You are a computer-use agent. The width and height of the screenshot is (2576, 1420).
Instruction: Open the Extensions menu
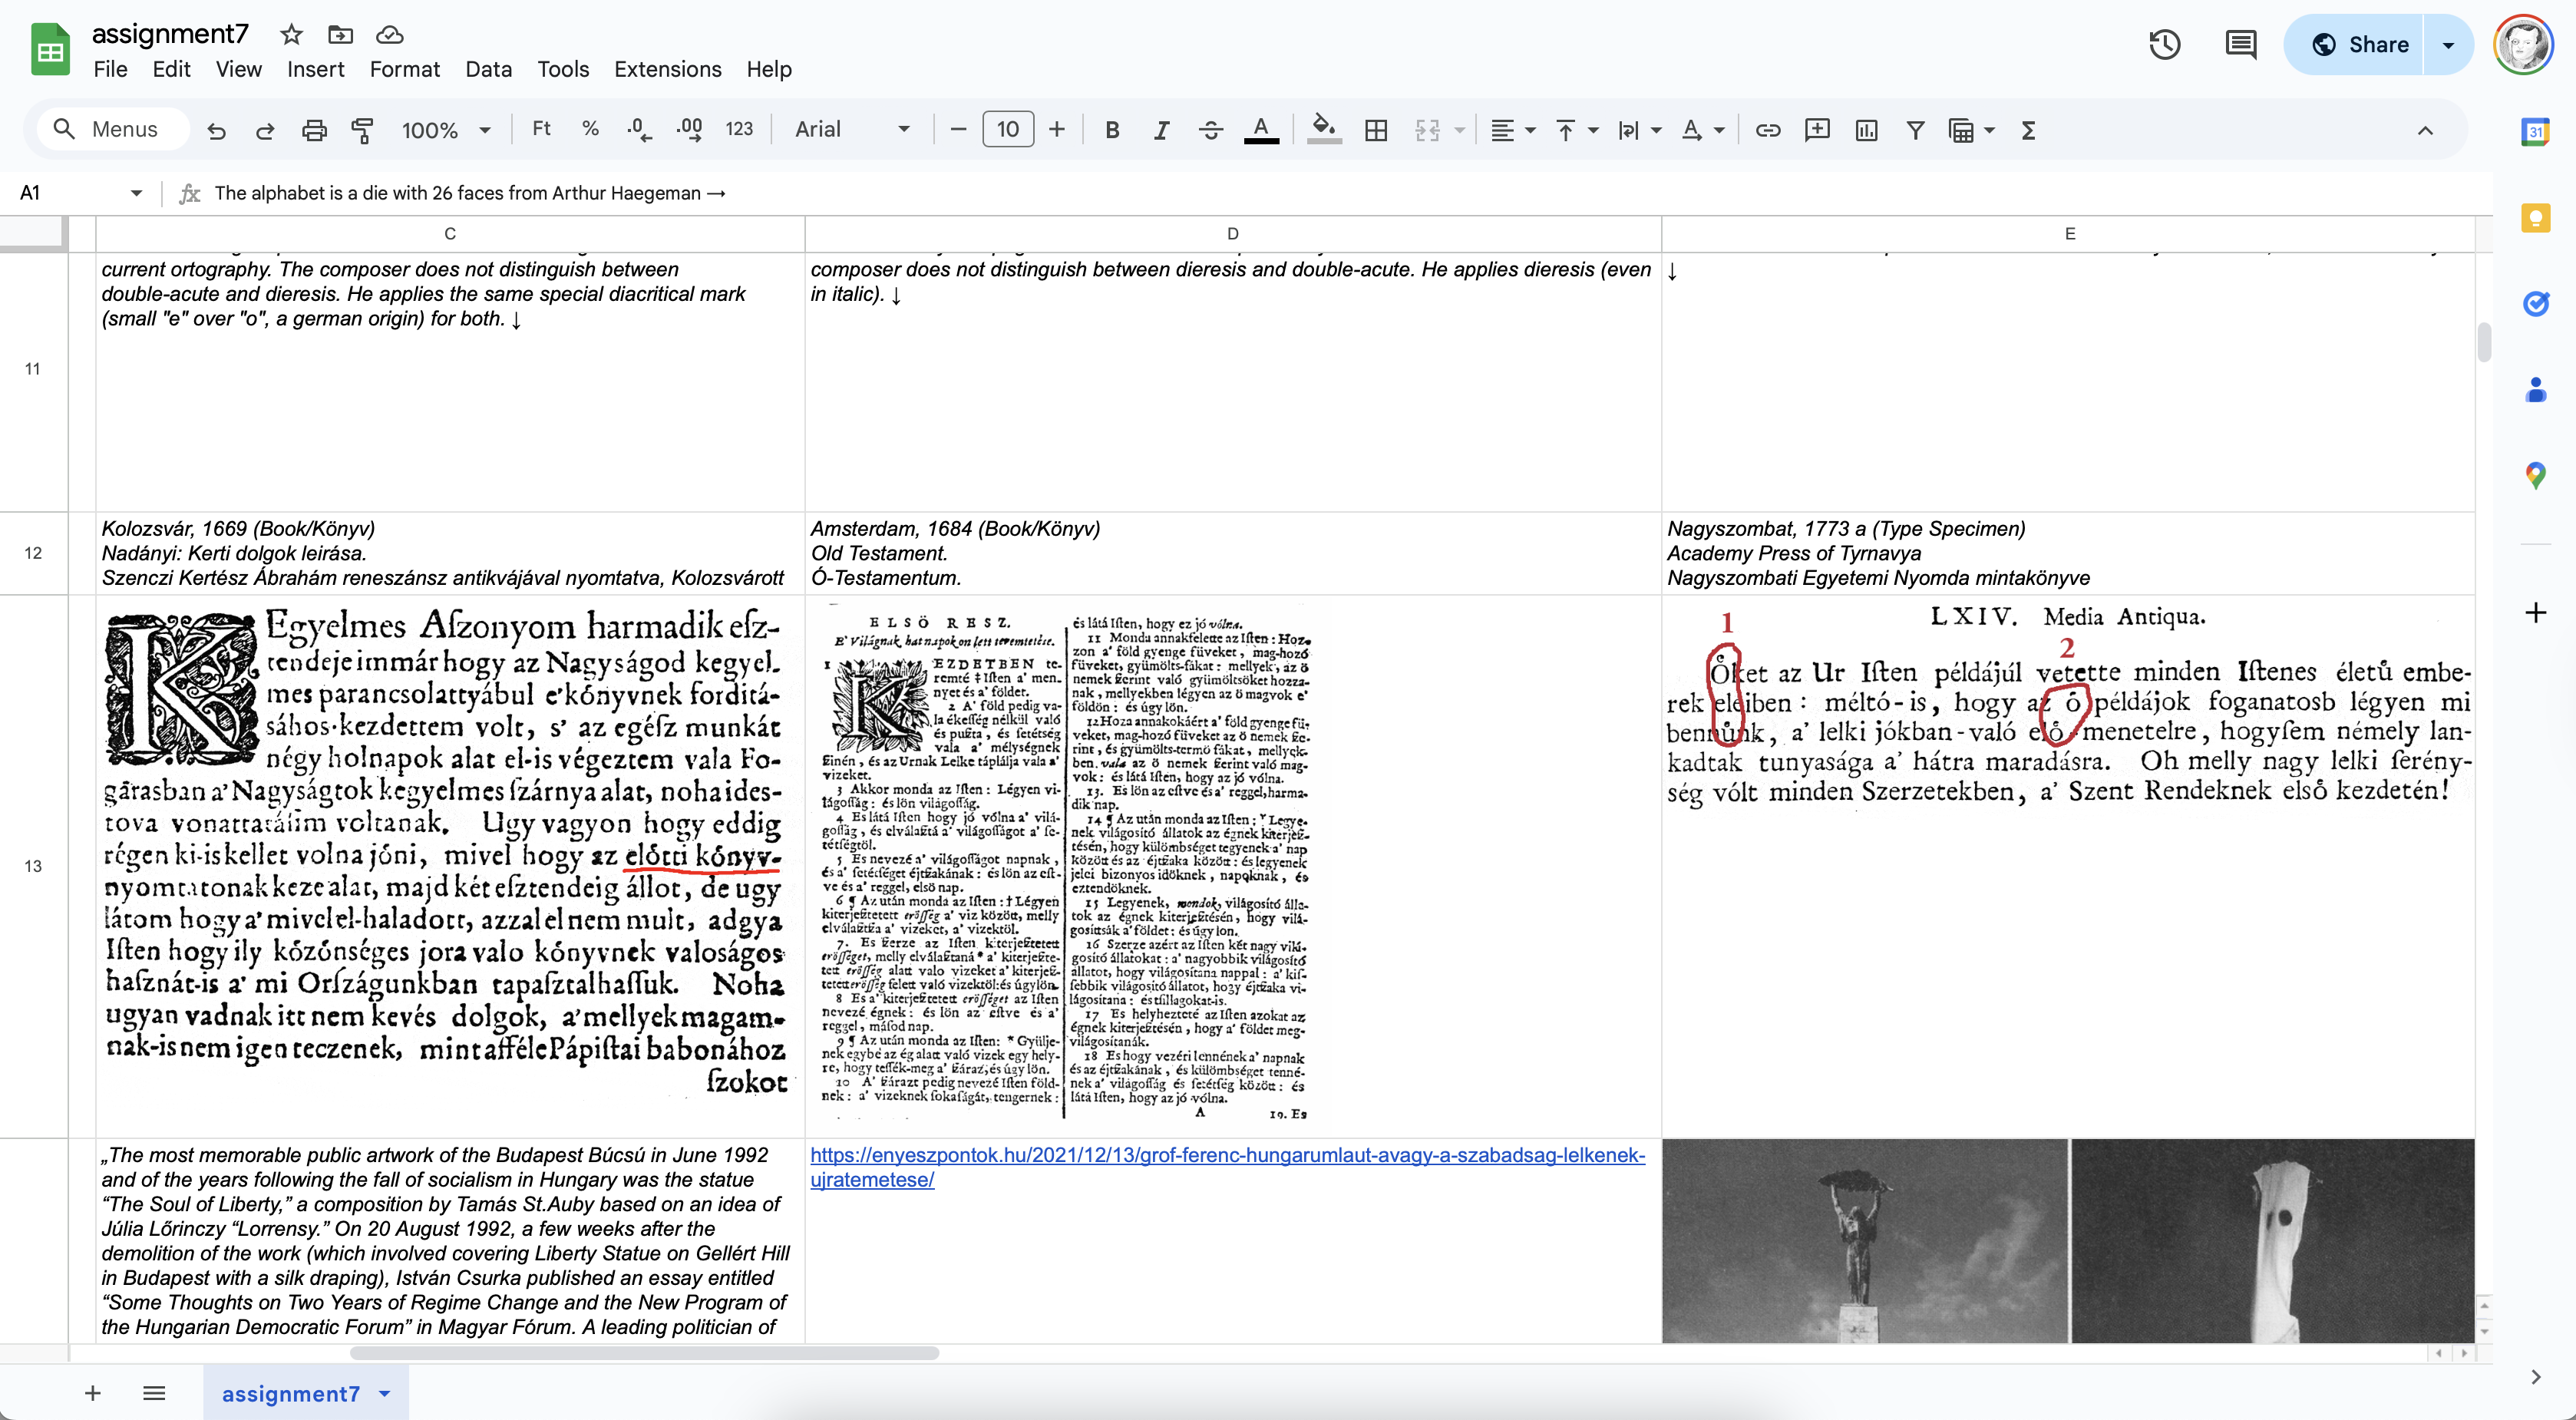[667, 69]
